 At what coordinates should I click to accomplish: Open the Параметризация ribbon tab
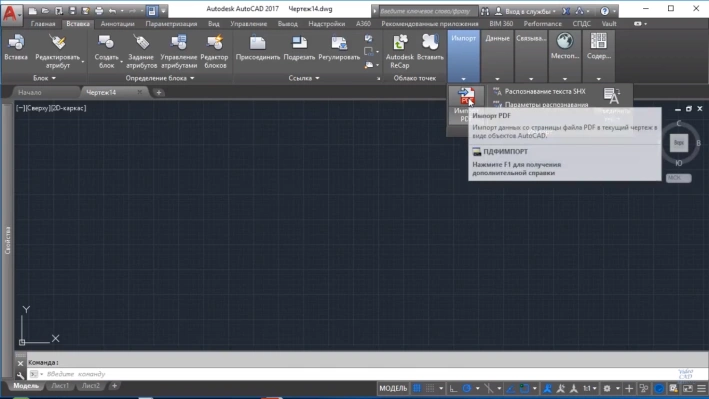pyautogui.click(x=171, y=24)
